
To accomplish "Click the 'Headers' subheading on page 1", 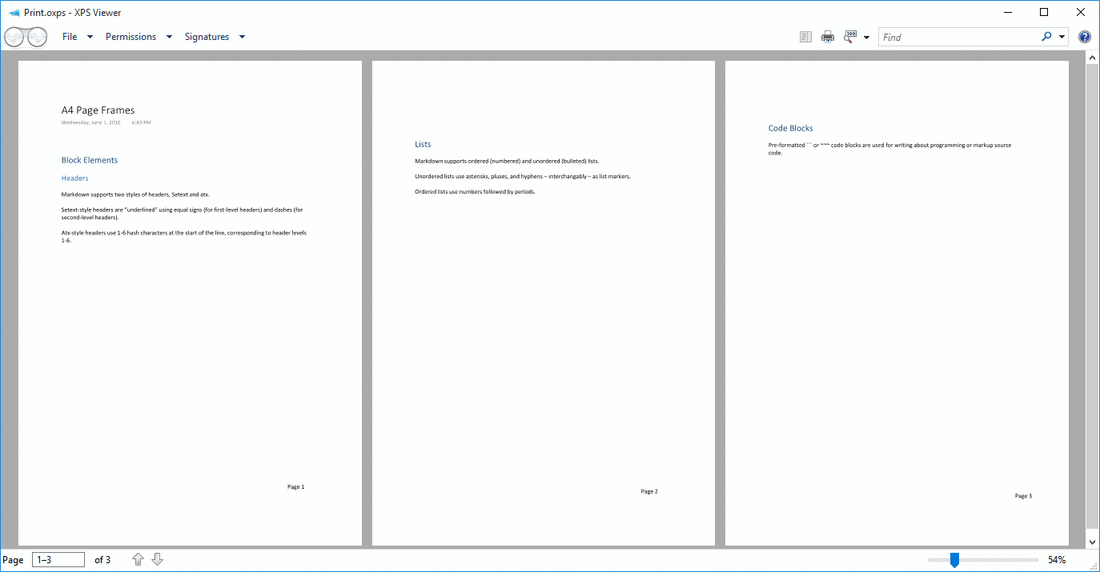I will point(74,178).
